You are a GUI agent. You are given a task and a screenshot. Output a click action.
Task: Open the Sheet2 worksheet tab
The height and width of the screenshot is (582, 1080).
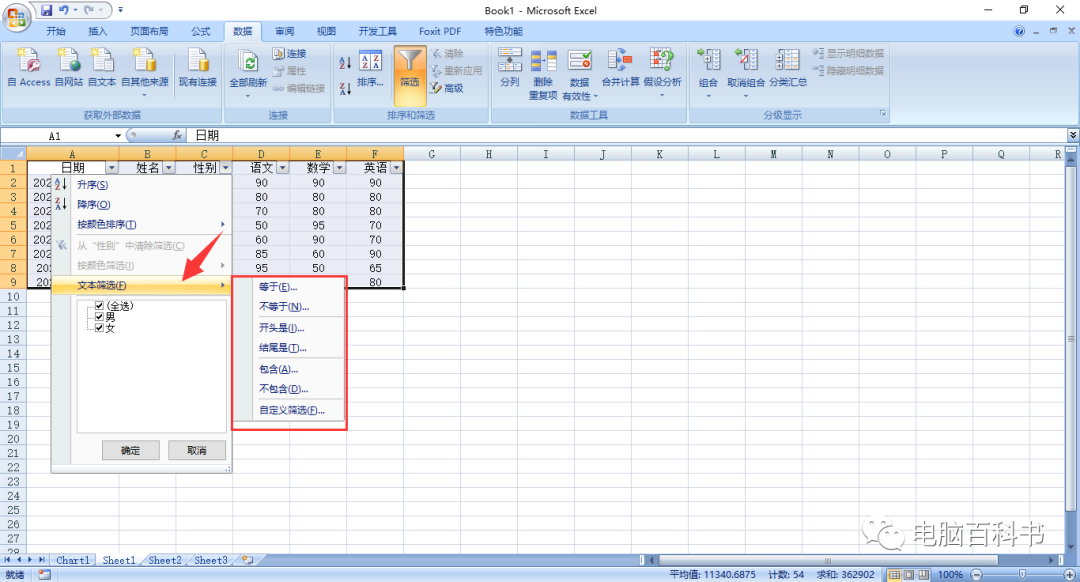[x=165, y=561]
